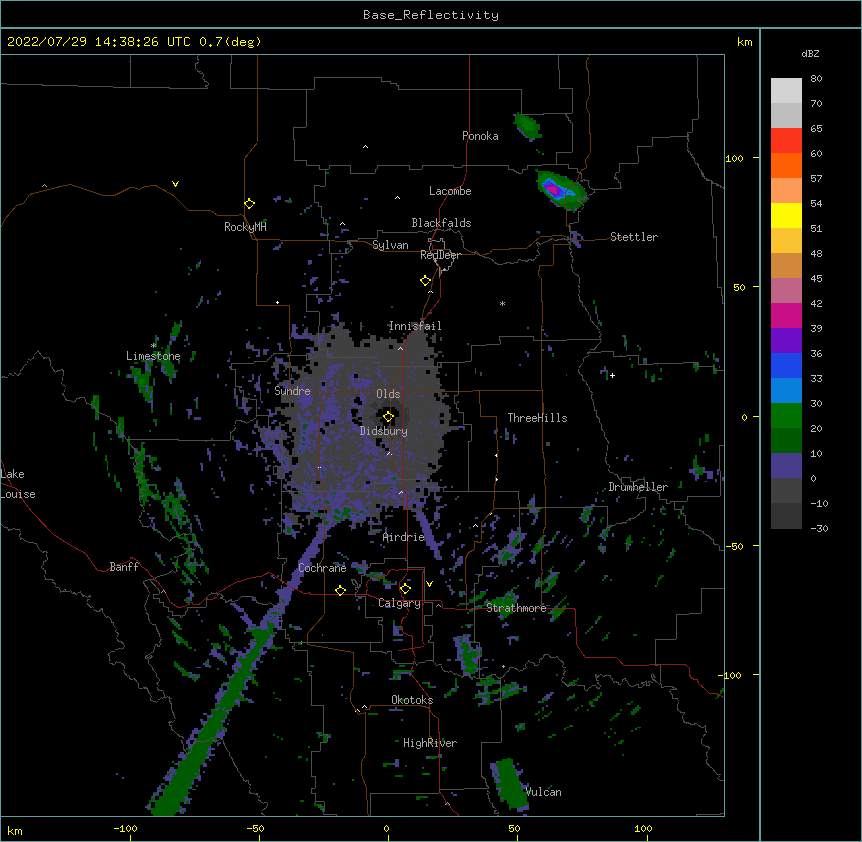Image resolution: width=862 pixels, height=842 pixels.
Task: Click the Limestone label
Action: [153, 356]
